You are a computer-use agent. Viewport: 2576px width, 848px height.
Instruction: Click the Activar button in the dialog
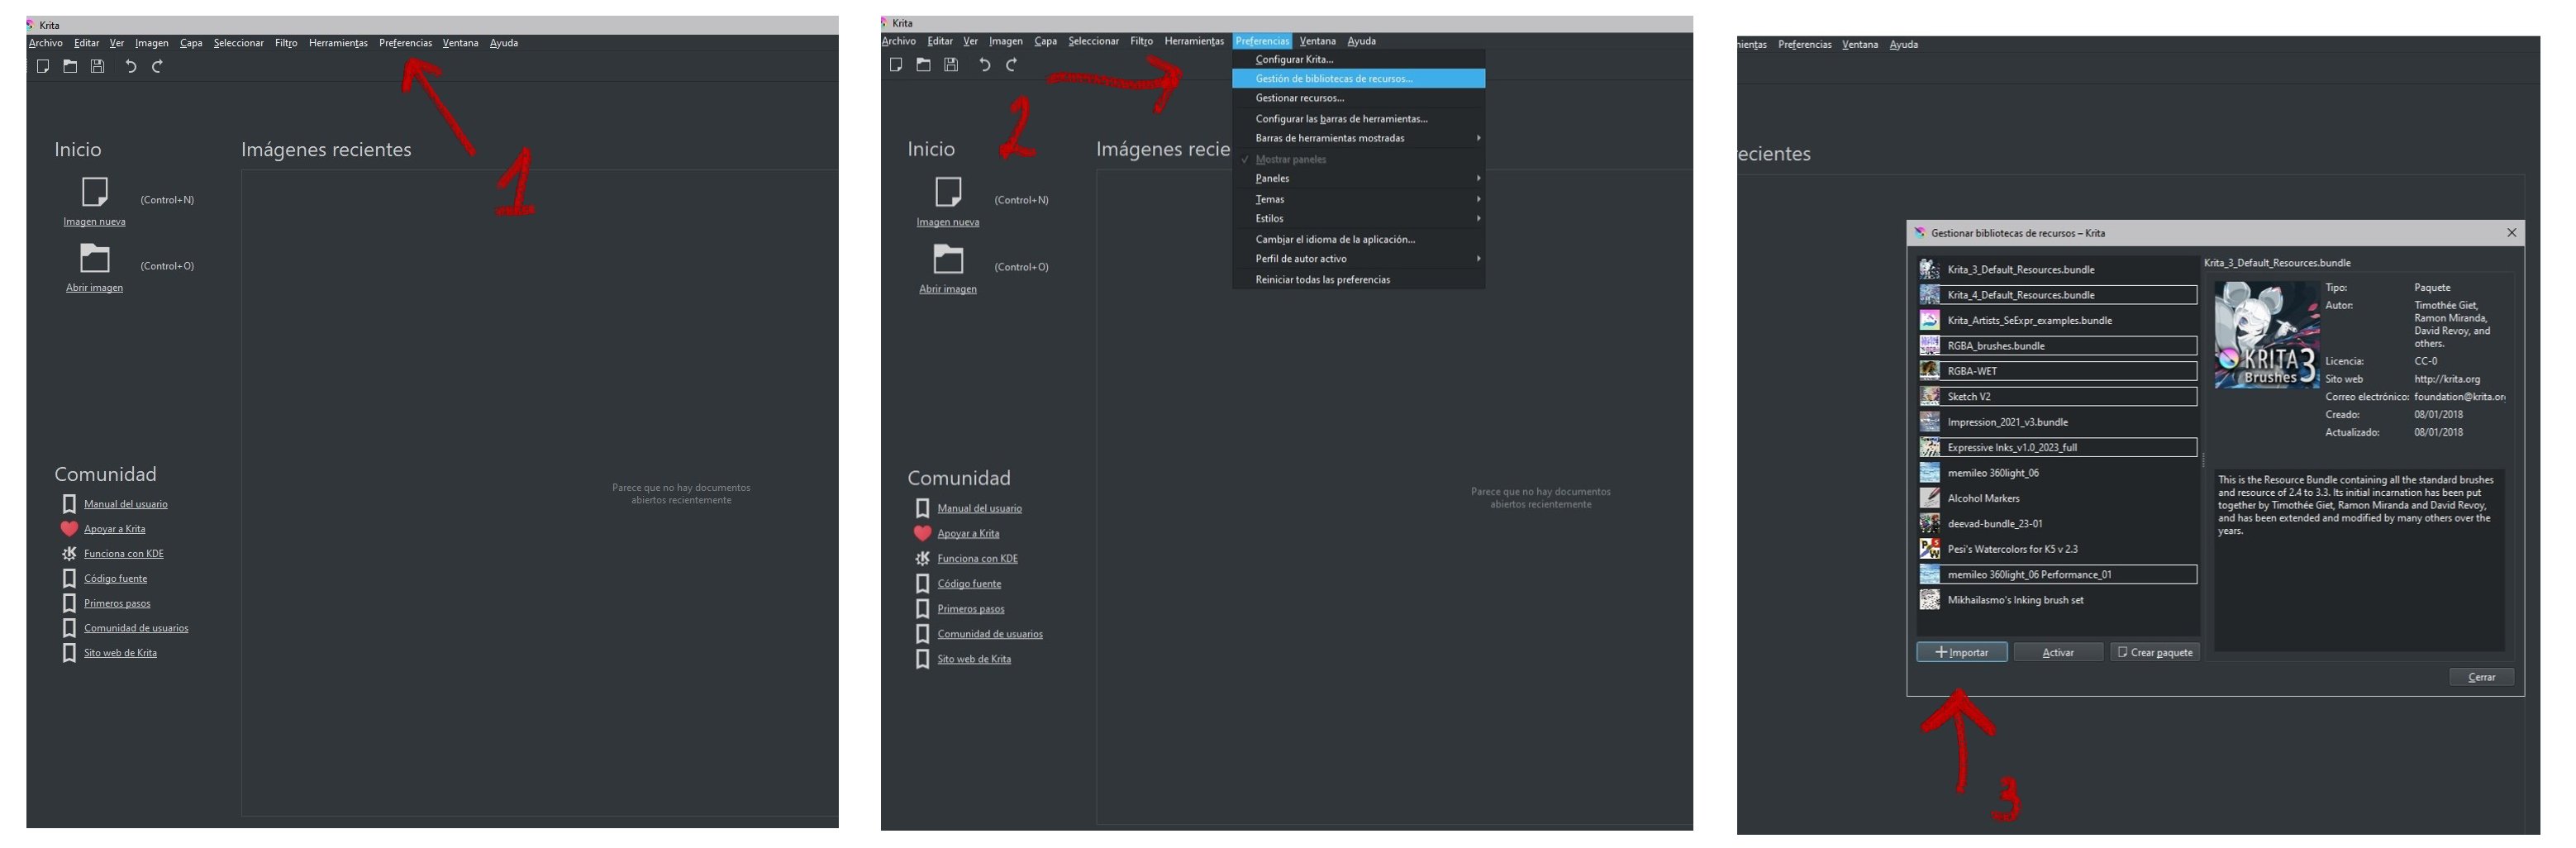point(2058,652)
